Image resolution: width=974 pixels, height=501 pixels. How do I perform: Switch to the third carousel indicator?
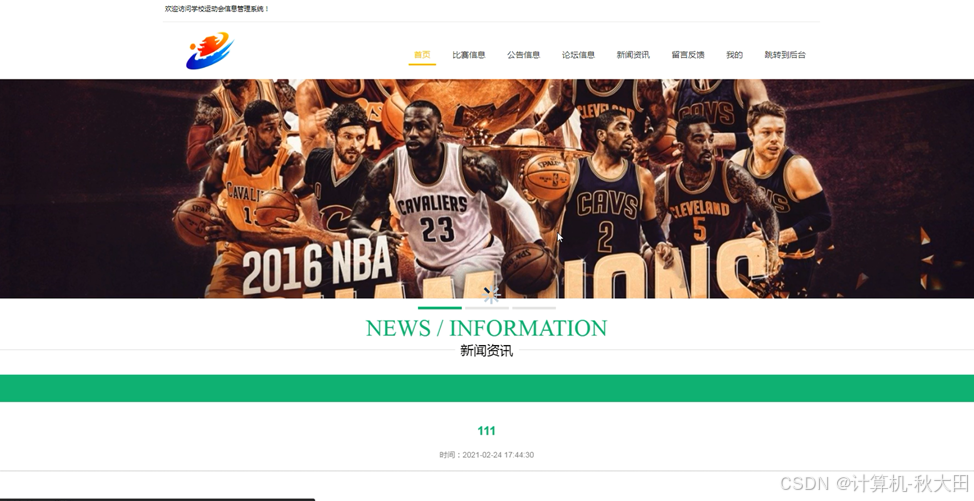pos(534,307)
